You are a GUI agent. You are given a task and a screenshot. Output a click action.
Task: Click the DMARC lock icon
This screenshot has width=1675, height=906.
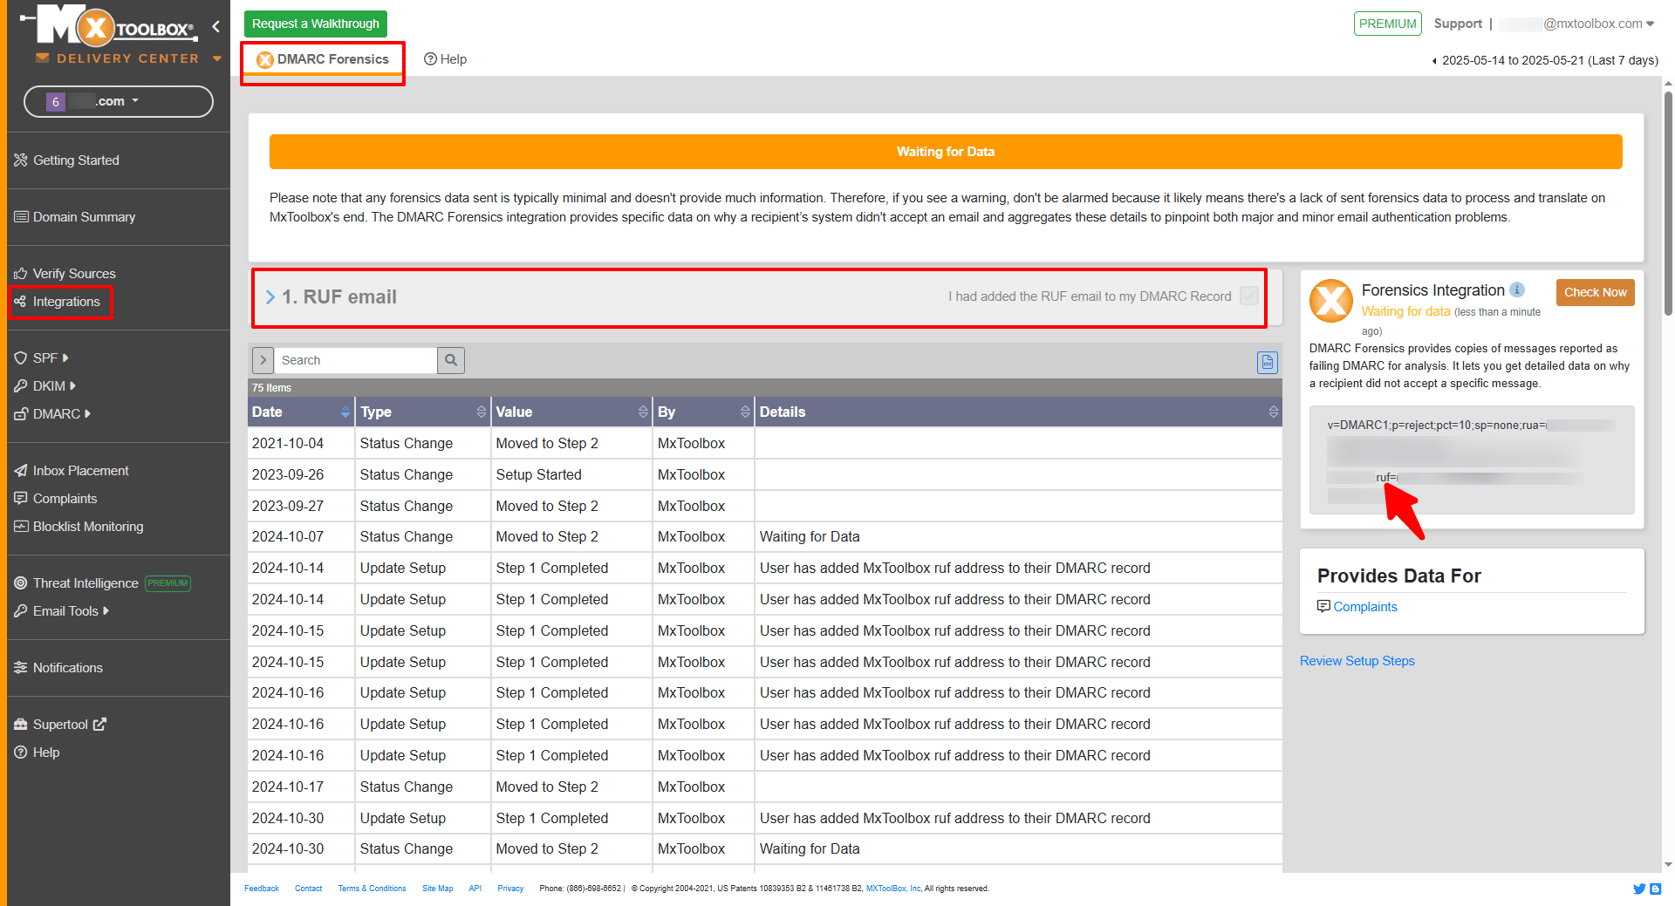point(20,413)
